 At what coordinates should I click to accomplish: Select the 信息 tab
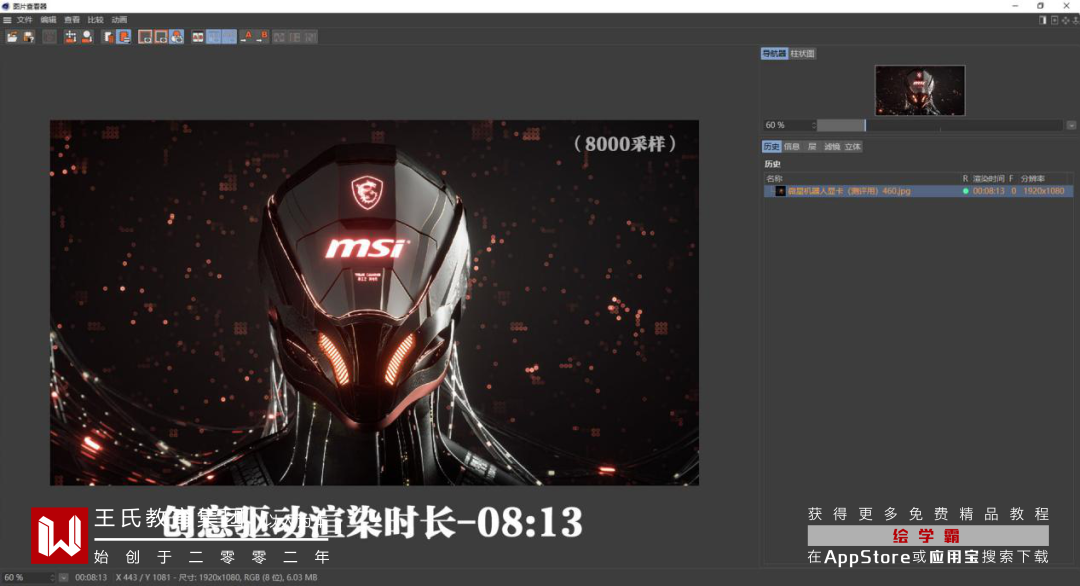[x=792, y=147]
